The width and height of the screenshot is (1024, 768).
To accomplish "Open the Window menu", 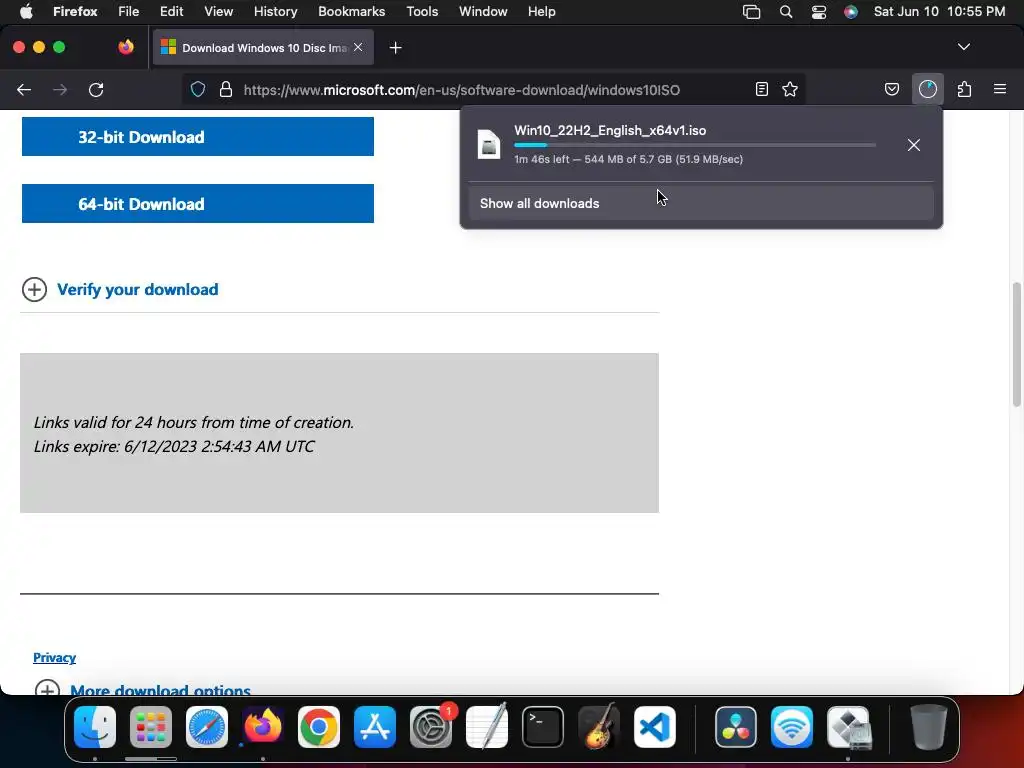I will [483, 12].
